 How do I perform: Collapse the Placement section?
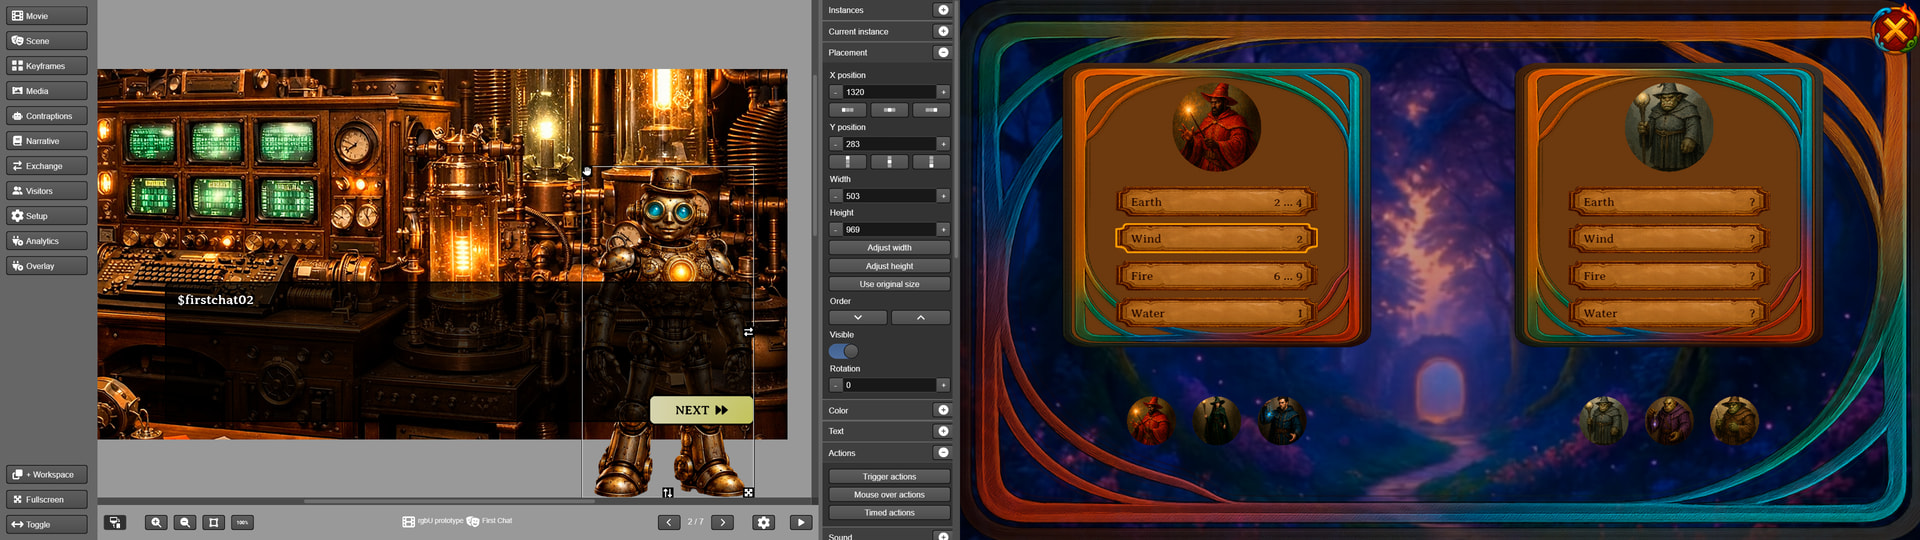click(942, 52)
